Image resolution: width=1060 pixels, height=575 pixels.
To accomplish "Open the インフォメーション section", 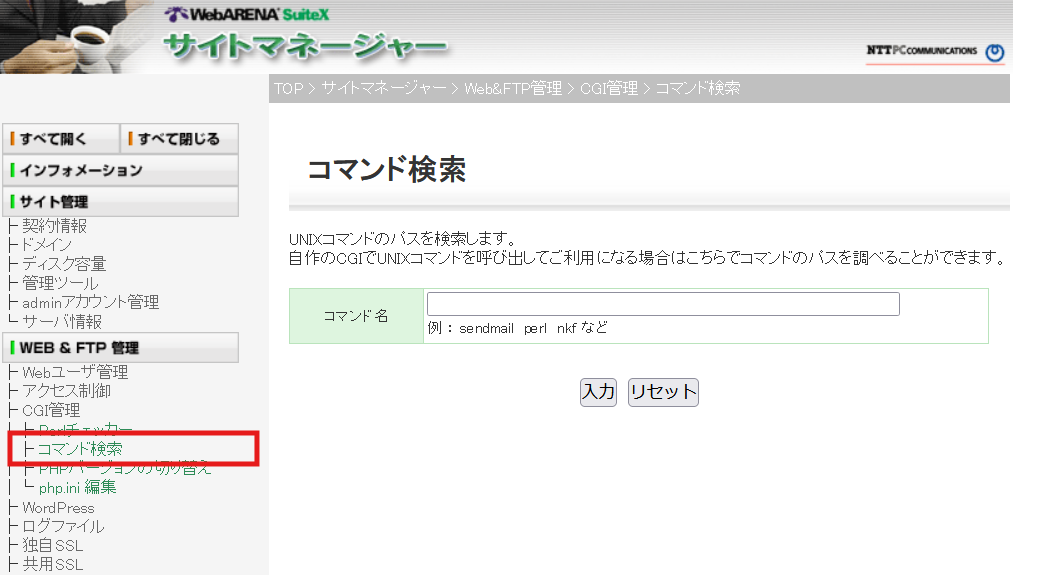I will point(120,170).
